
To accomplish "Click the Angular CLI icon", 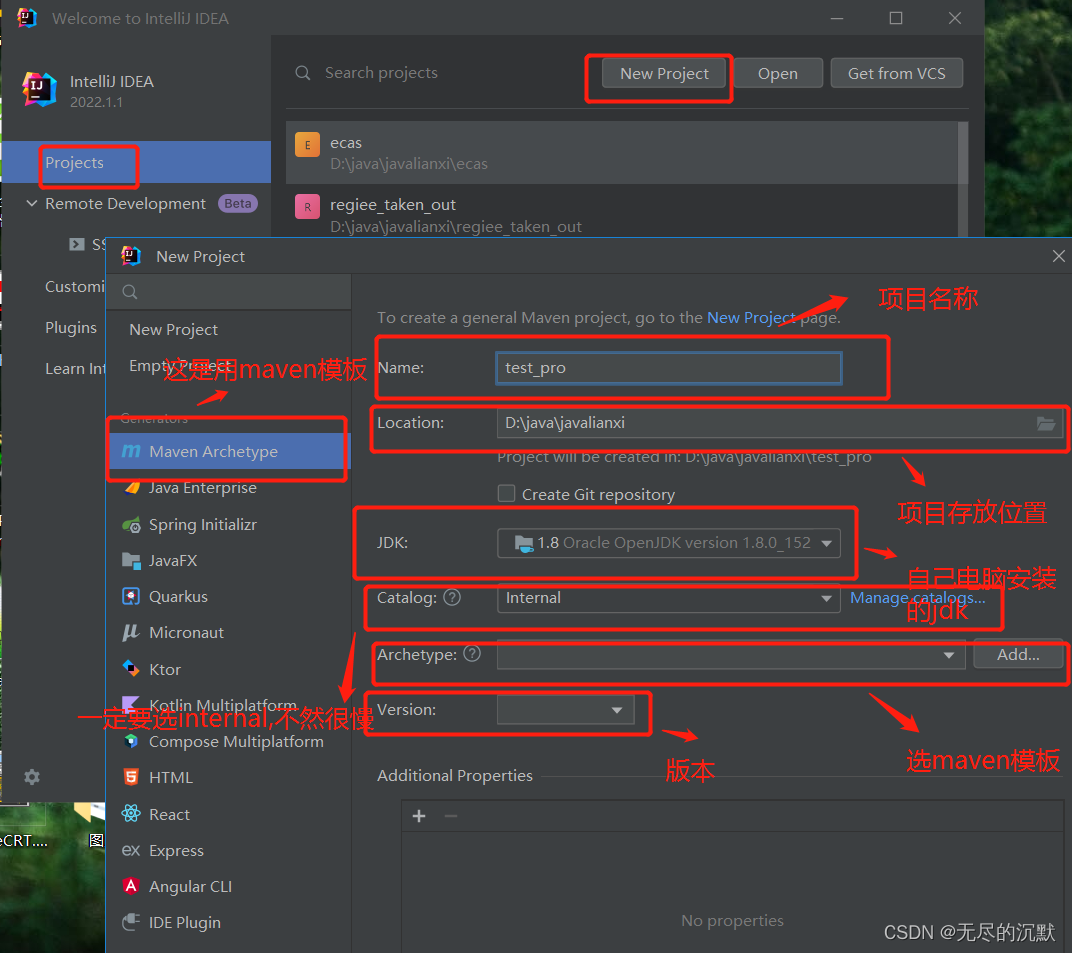I will 131,886.
